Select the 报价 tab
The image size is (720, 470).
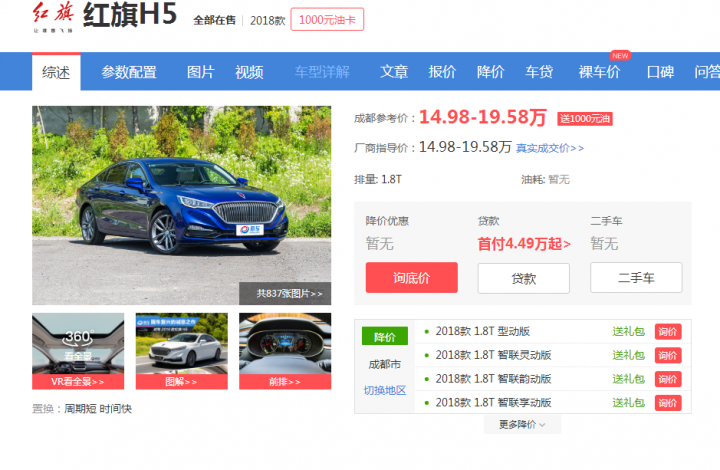[442, 72]
